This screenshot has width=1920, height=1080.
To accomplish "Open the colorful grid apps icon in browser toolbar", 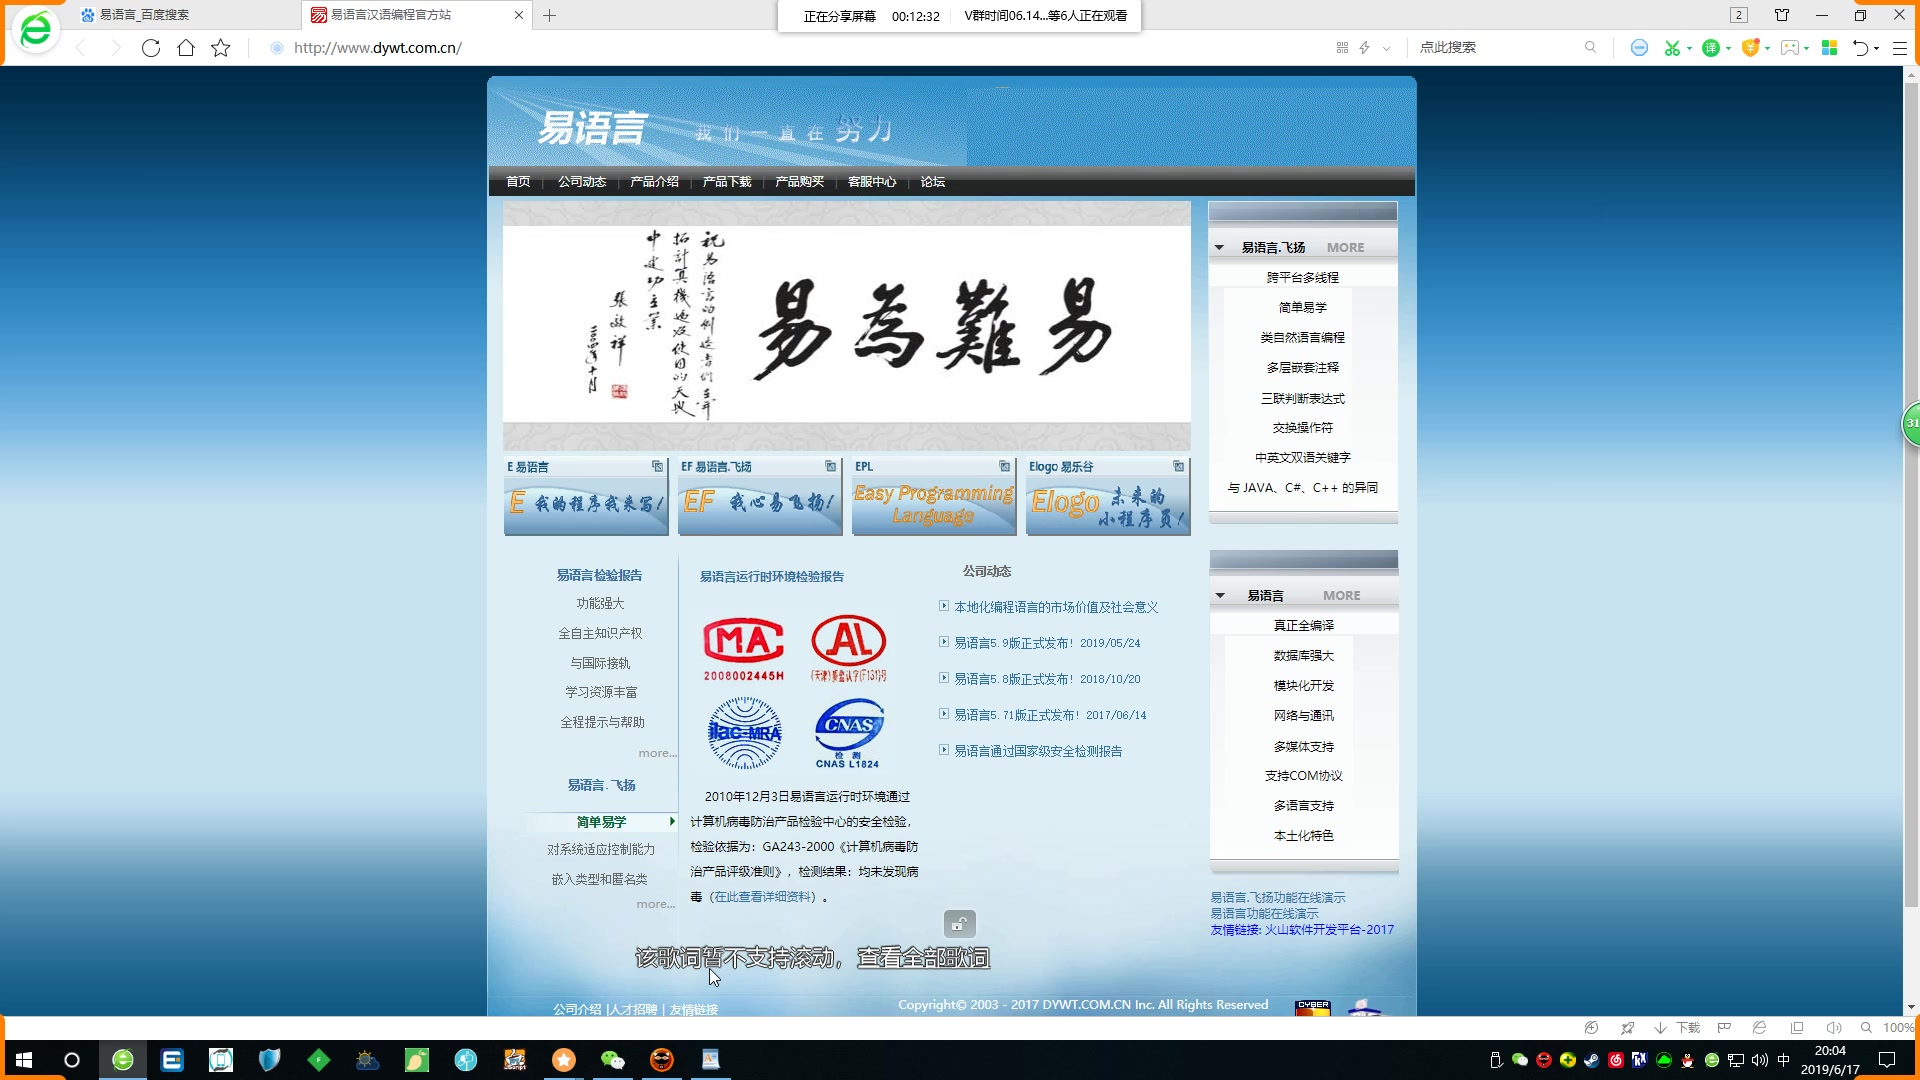I will pos(1829,47).
